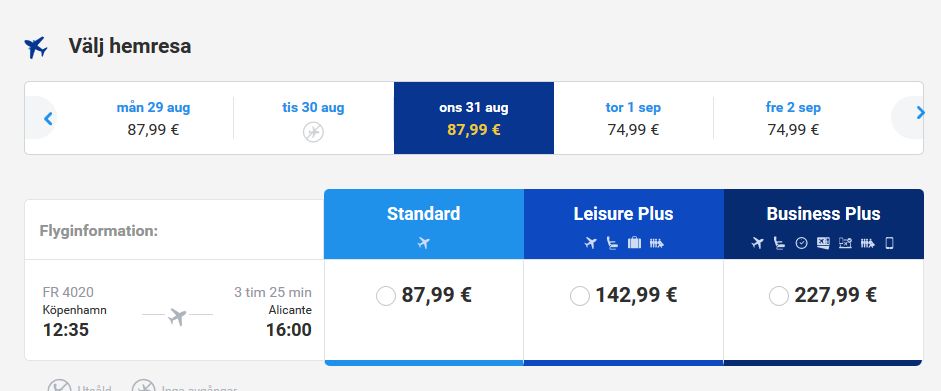Show earlier dates with left chevron
The height and width of the screenshot is (391, 941).
48,118
